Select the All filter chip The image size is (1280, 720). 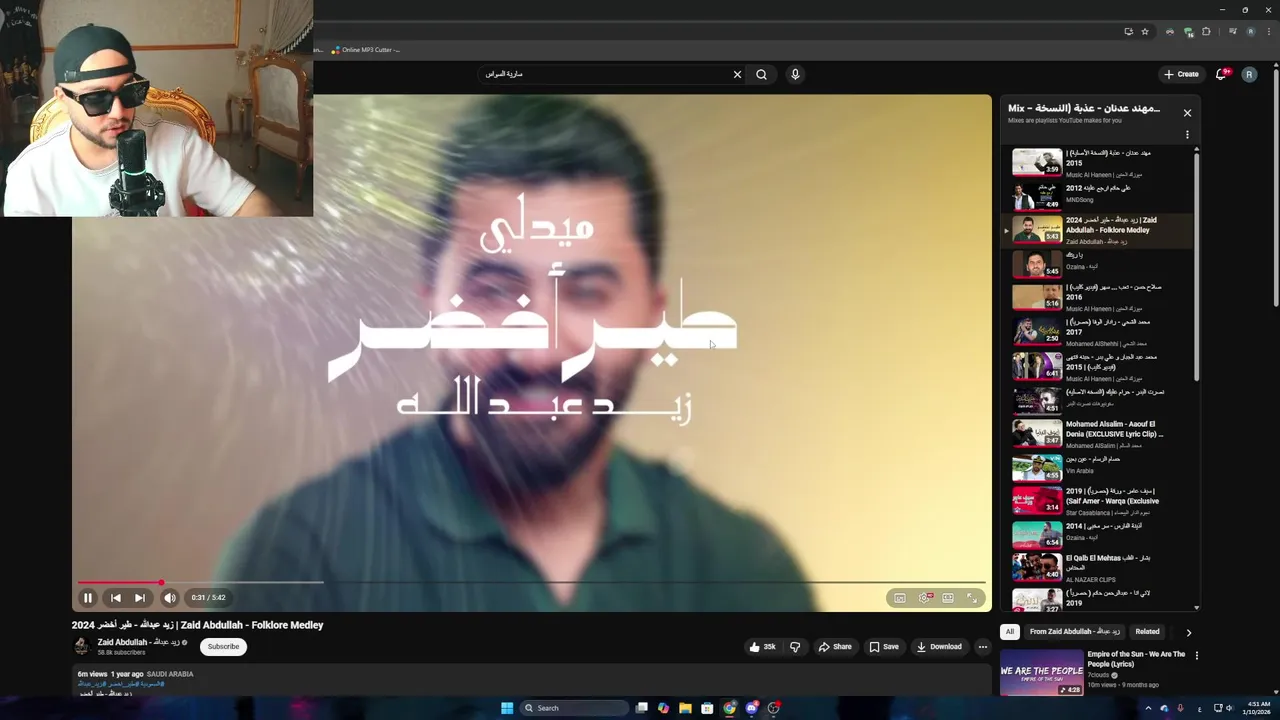pos(1010,632)
